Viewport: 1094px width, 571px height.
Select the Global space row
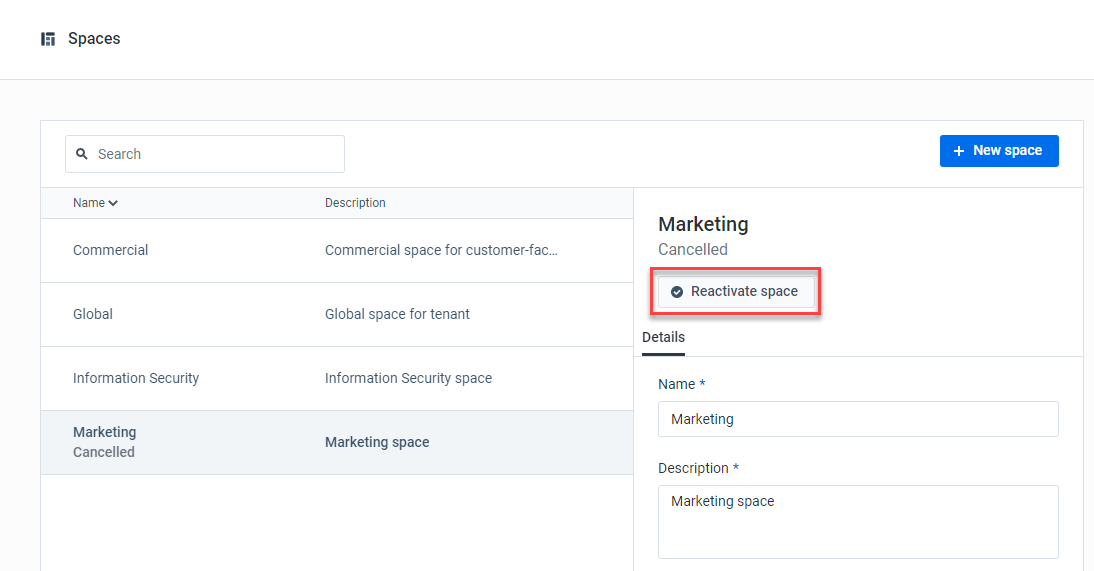(x=337, y=315)
